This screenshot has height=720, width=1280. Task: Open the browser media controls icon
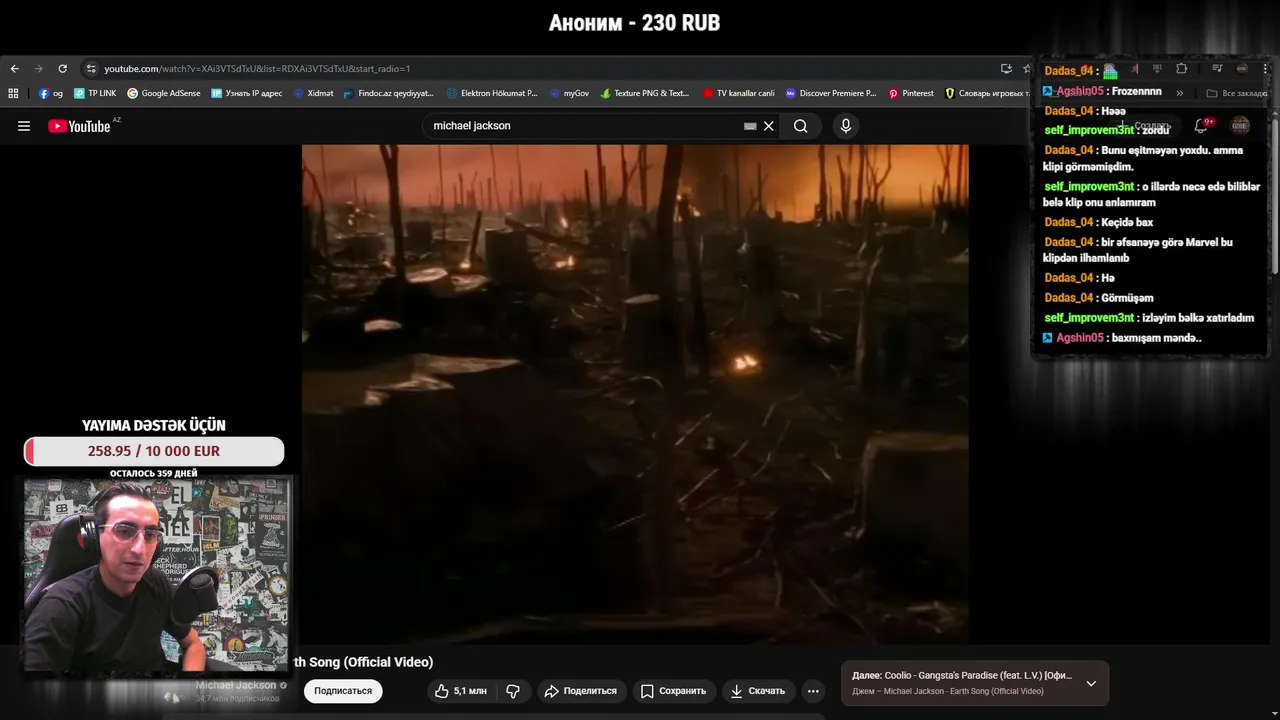(x=1217, y=69)
